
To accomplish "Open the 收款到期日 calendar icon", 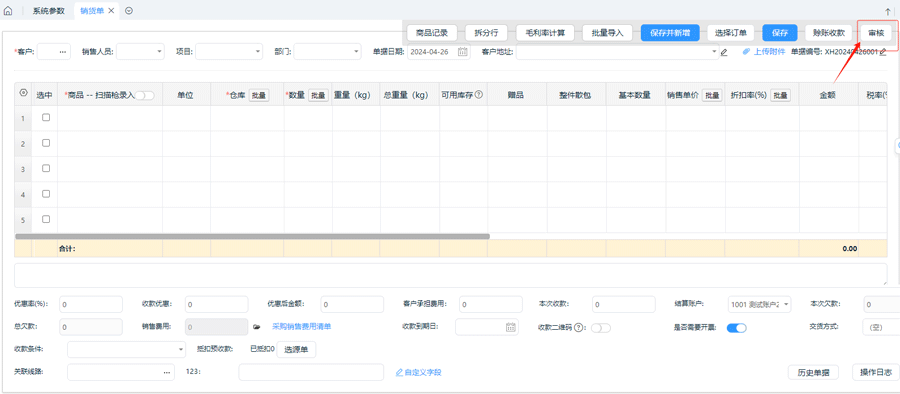I will point(510,327).
